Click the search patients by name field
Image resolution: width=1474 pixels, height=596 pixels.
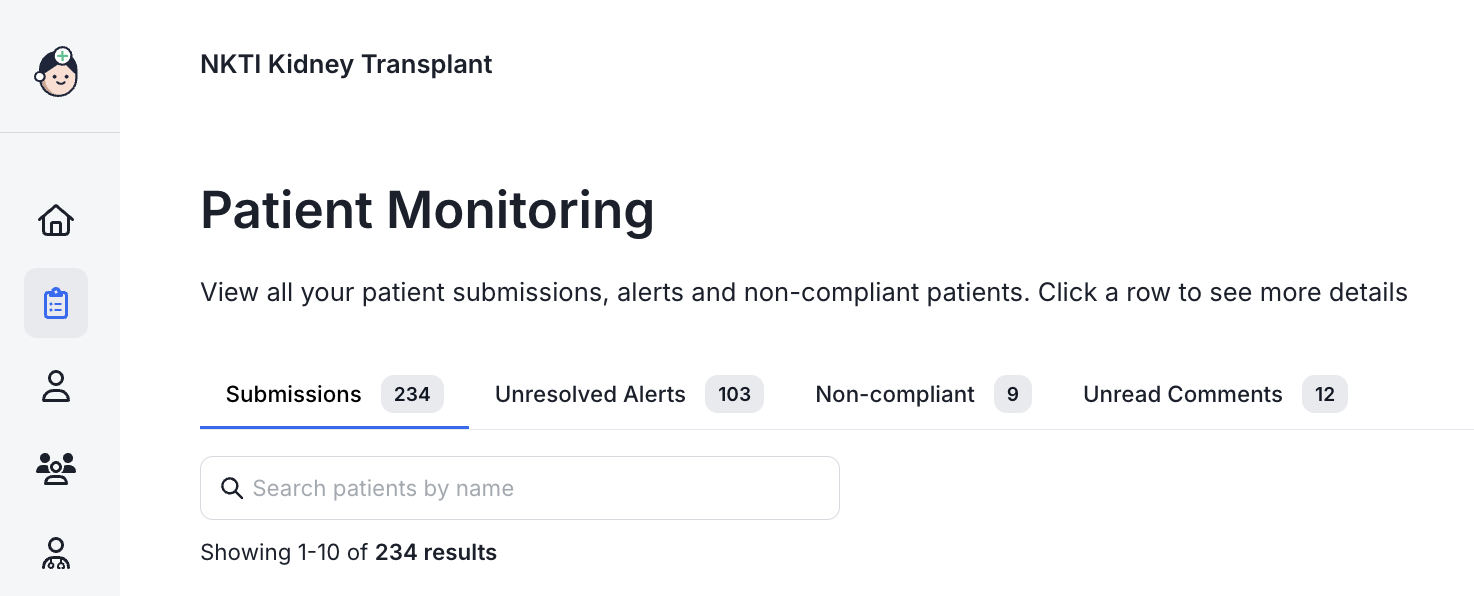pyautogui.click(x=520, y=488)
